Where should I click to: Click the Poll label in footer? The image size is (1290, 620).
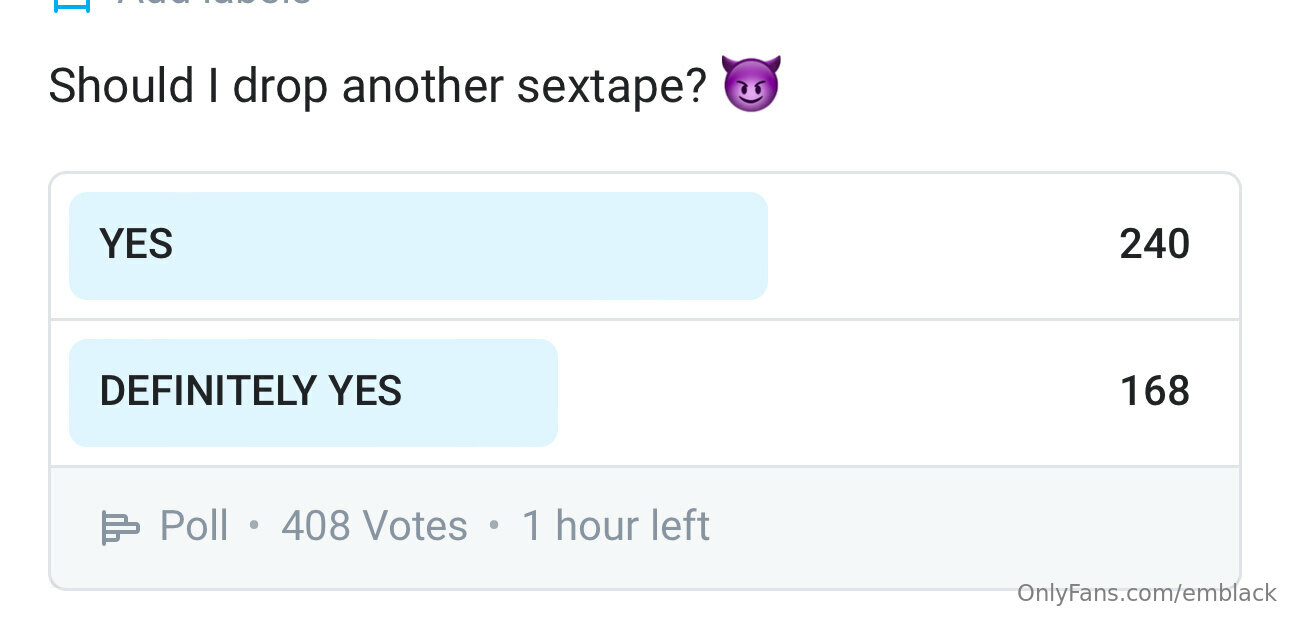pos(194,526)
